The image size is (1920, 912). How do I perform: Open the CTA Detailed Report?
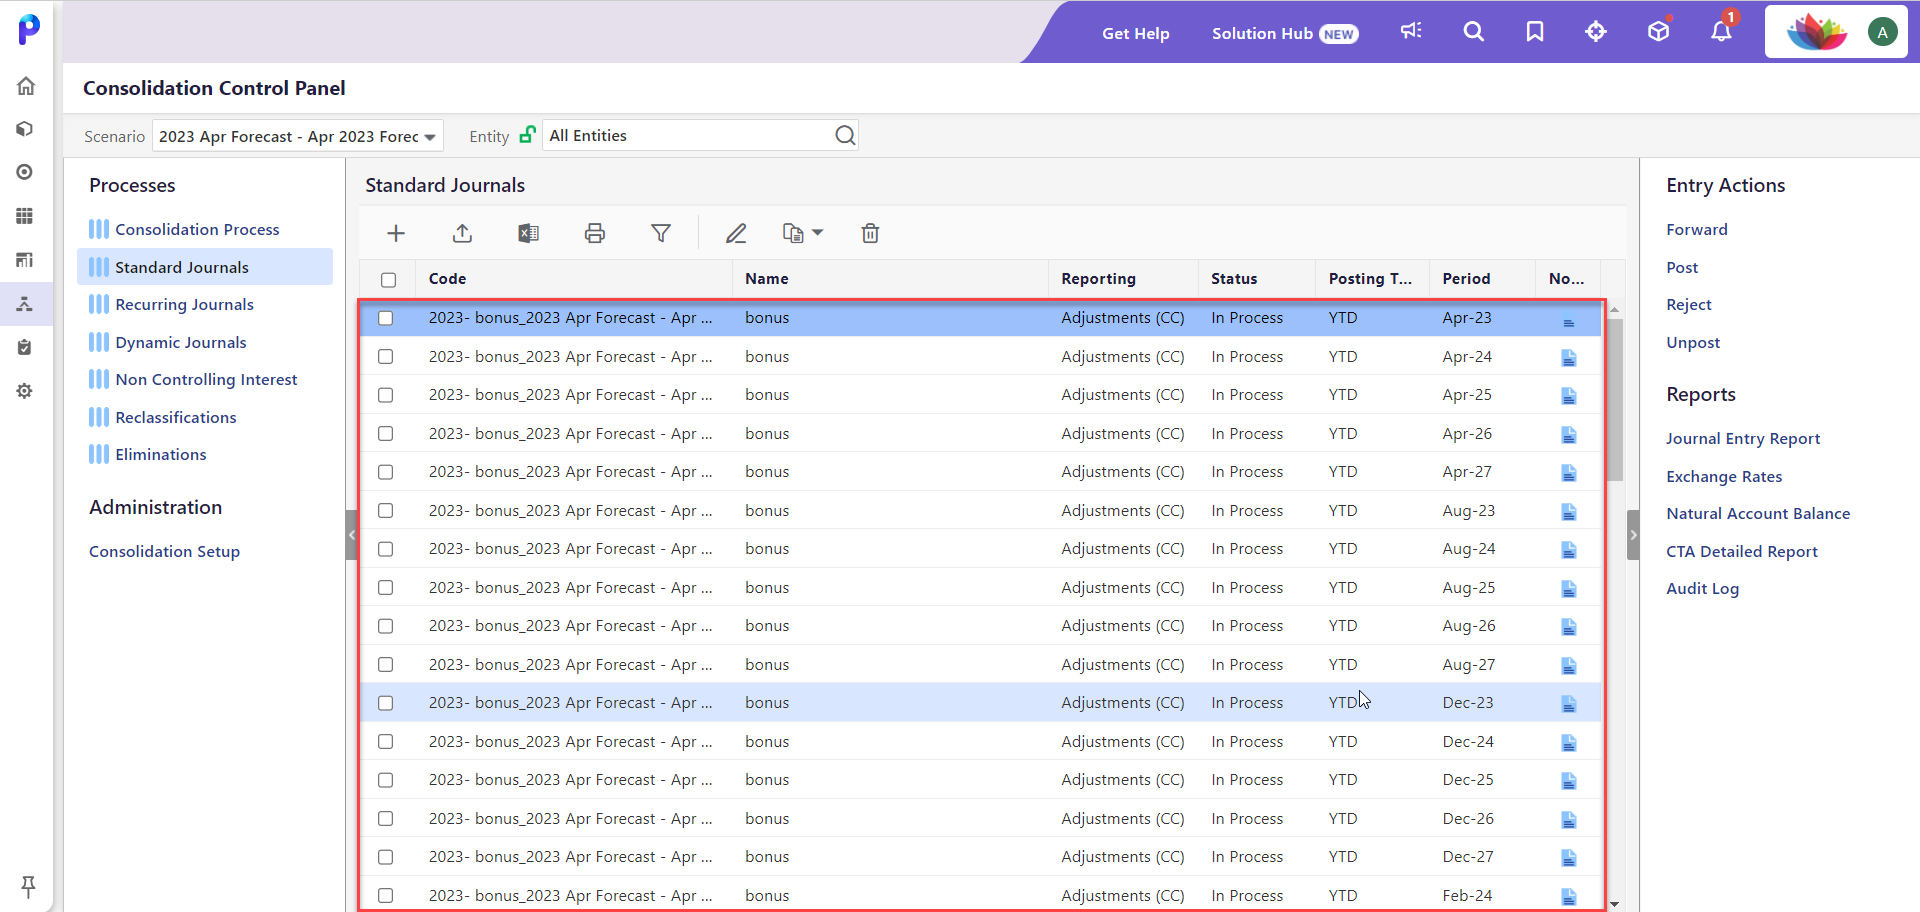(x=1741, y=551)
